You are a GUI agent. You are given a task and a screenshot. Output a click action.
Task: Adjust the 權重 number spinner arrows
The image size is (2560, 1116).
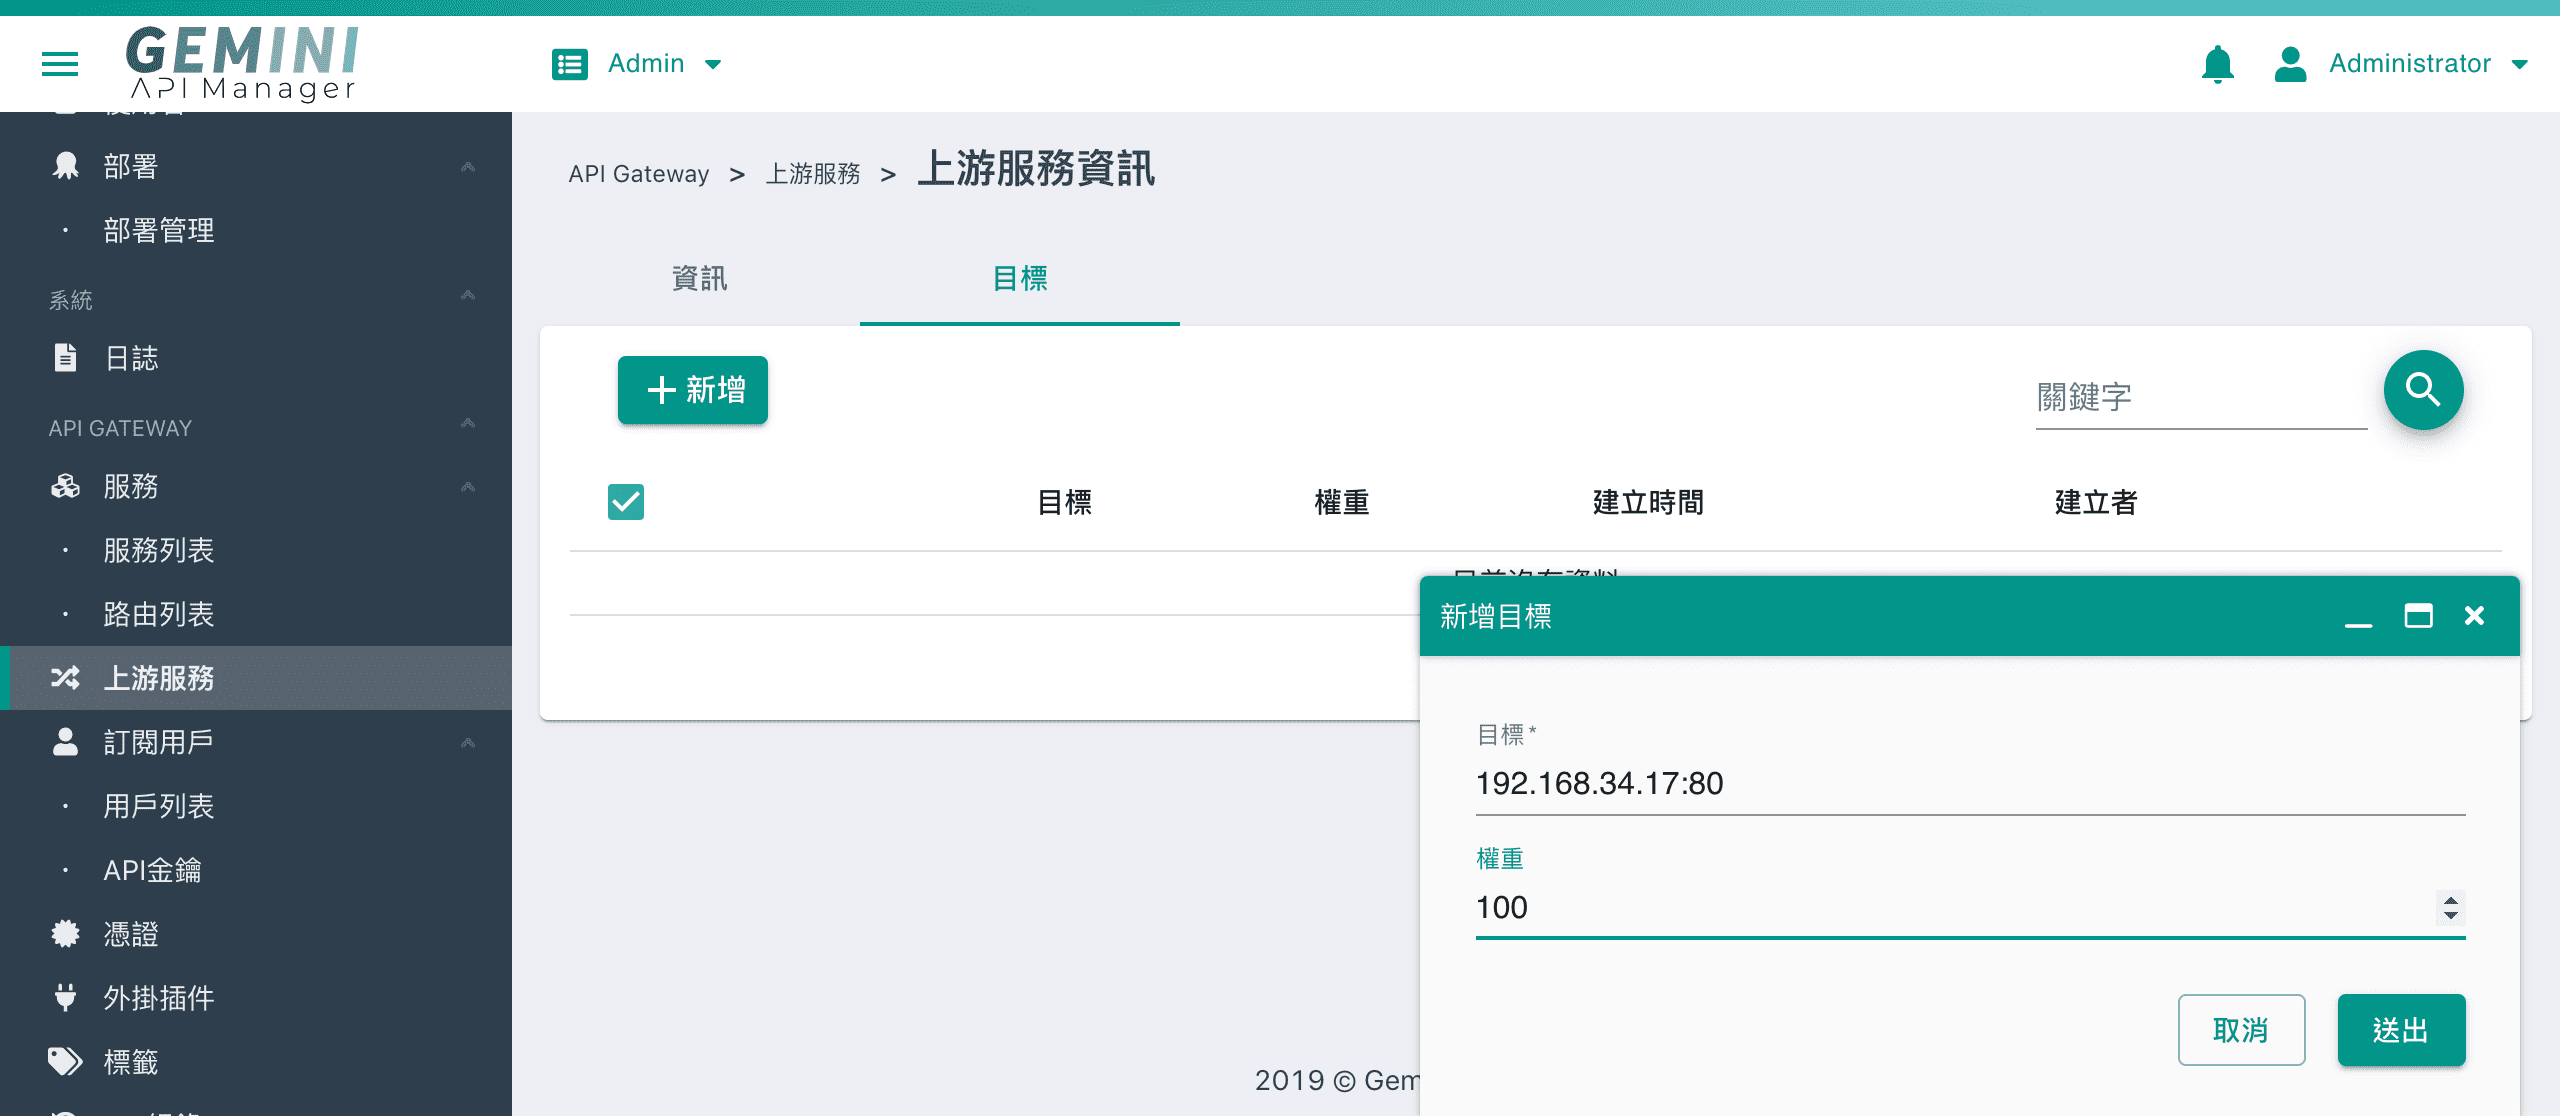2451,907
